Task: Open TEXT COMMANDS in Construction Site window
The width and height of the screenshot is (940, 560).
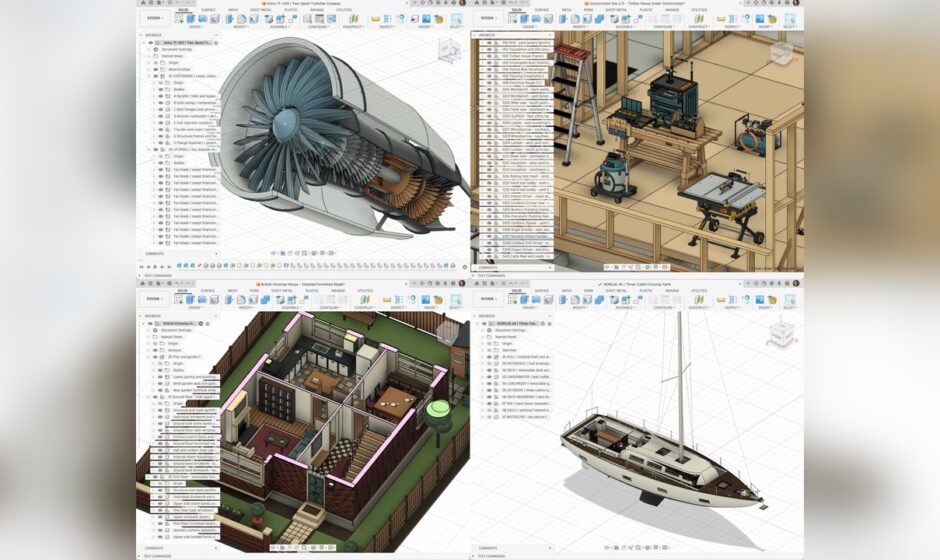Action: (x=492, y=275)
